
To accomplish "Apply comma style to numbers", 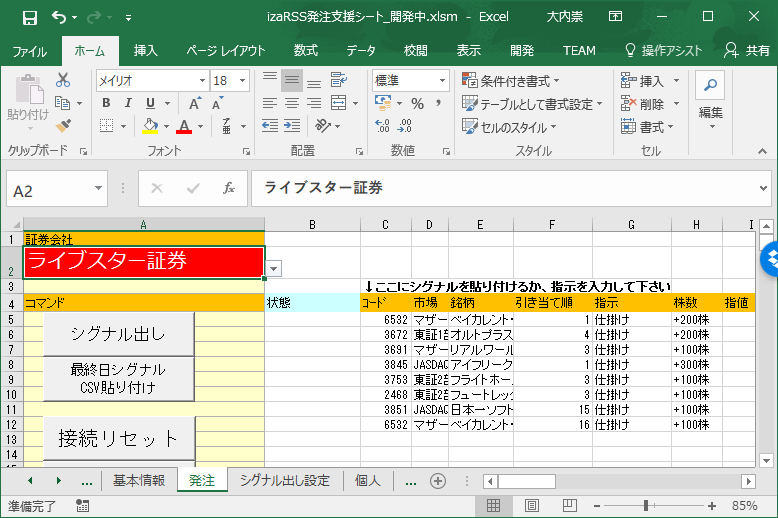I will pos(438,103).
